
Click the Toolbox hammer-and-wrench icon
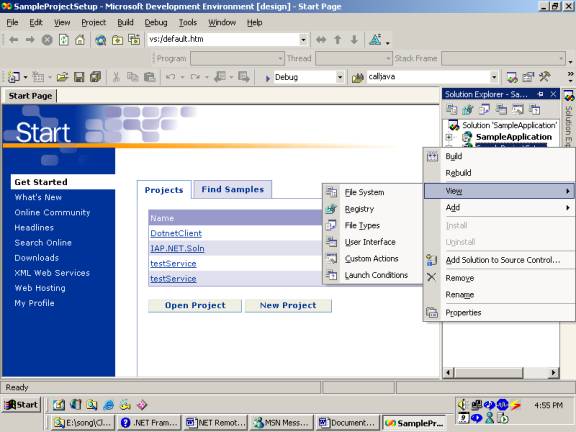[544, 77]
